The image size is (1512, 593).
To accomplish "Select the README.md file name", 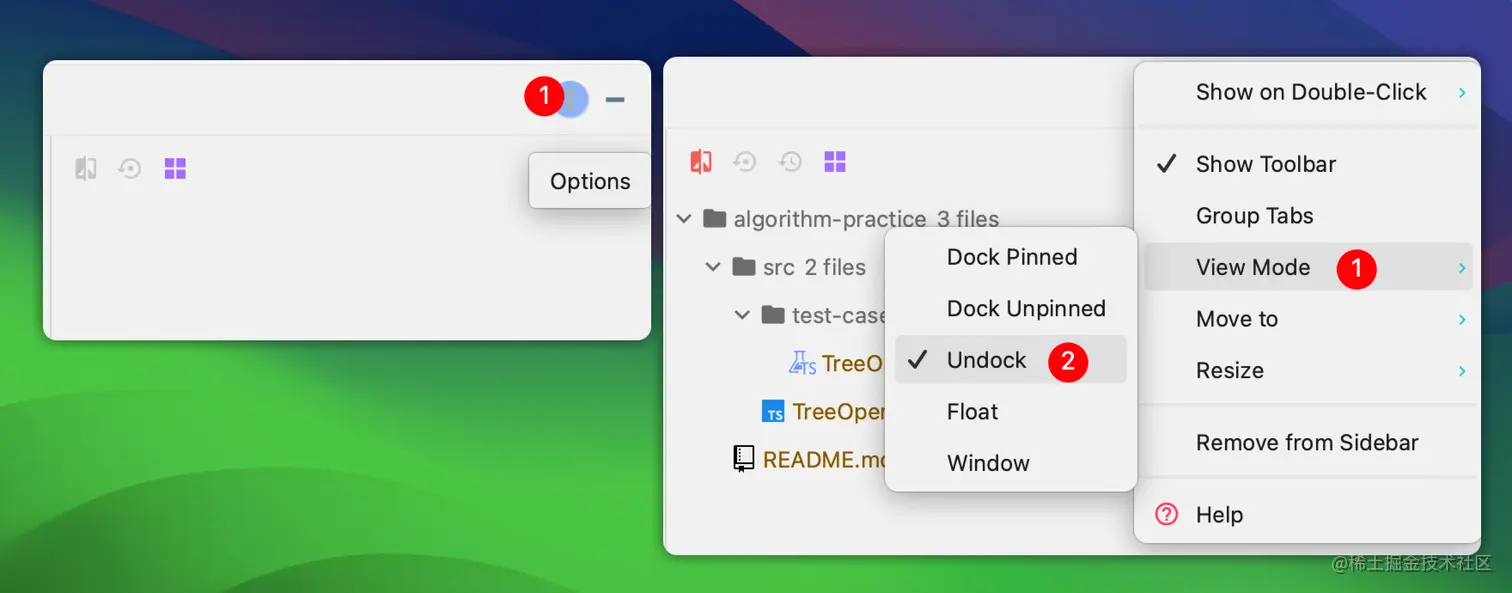I will click(x=824, y=460).
